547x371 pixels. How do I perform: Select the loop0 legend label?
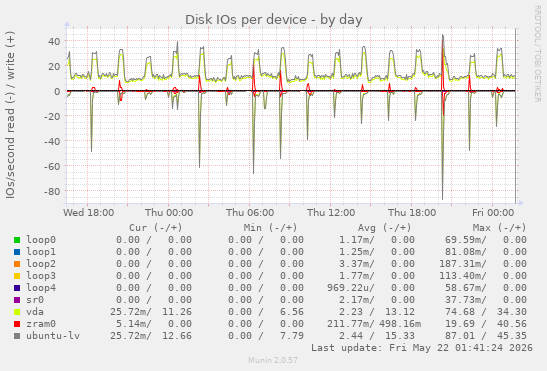(x=41, y=240)
